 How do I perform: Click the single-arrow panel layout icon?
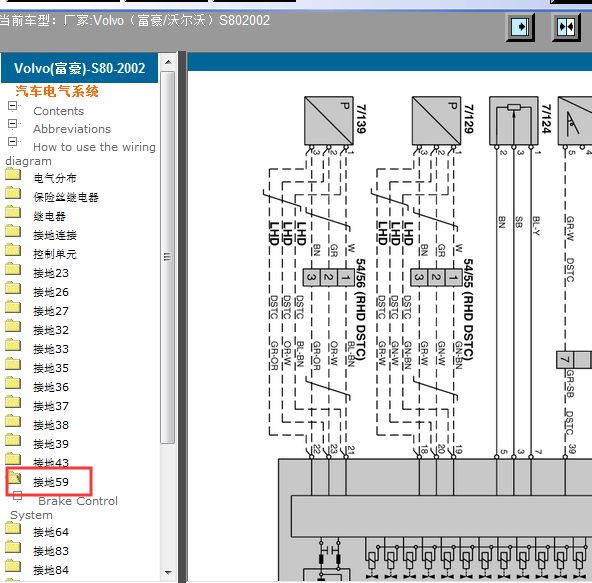point(520,27)
